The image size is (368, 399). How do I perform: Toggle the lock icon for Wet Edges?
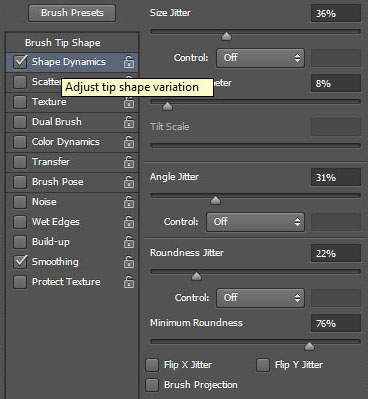tap(129, 222)
